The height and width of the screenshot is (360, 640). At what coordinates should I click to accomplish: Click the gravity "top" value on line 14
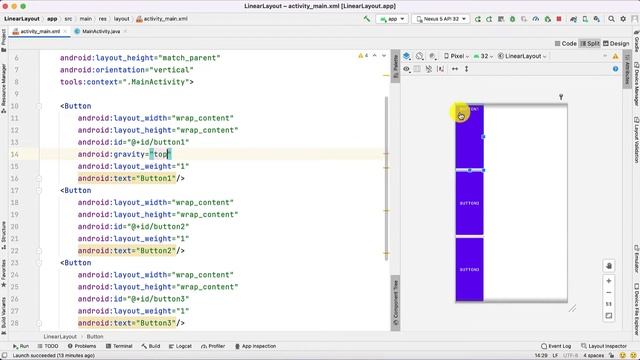pos(160,154)
